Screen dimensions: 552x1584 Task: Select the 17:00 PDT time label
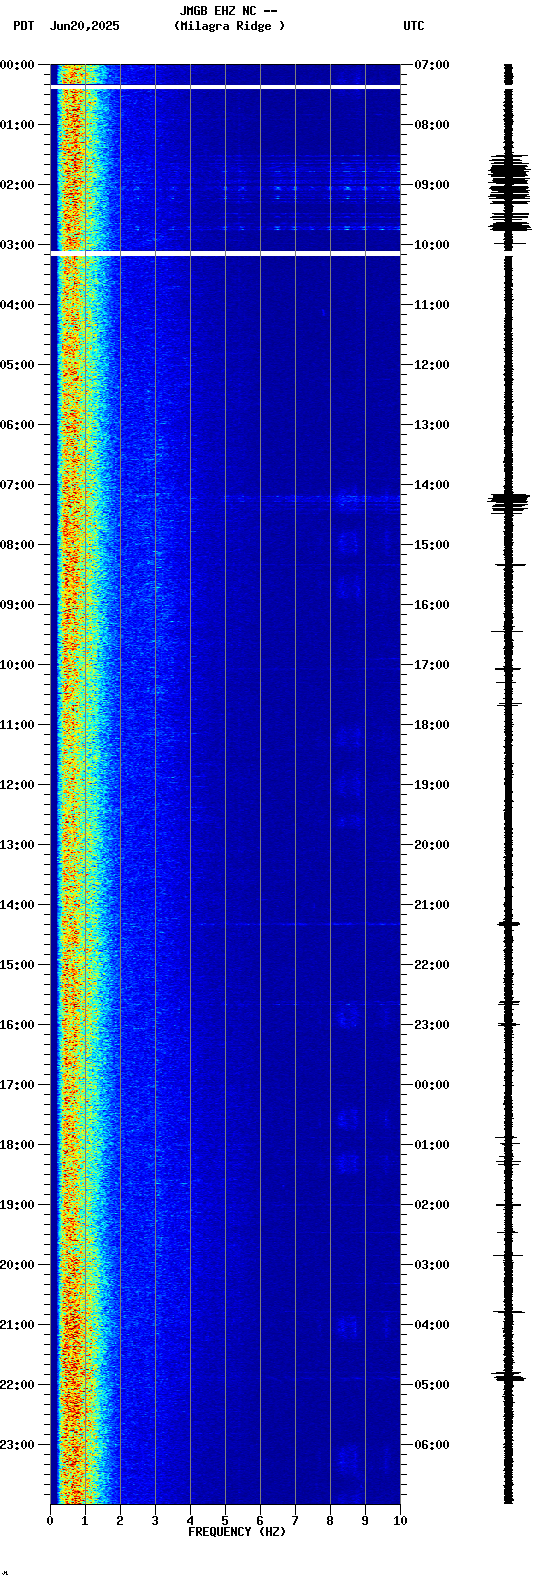17,1085
